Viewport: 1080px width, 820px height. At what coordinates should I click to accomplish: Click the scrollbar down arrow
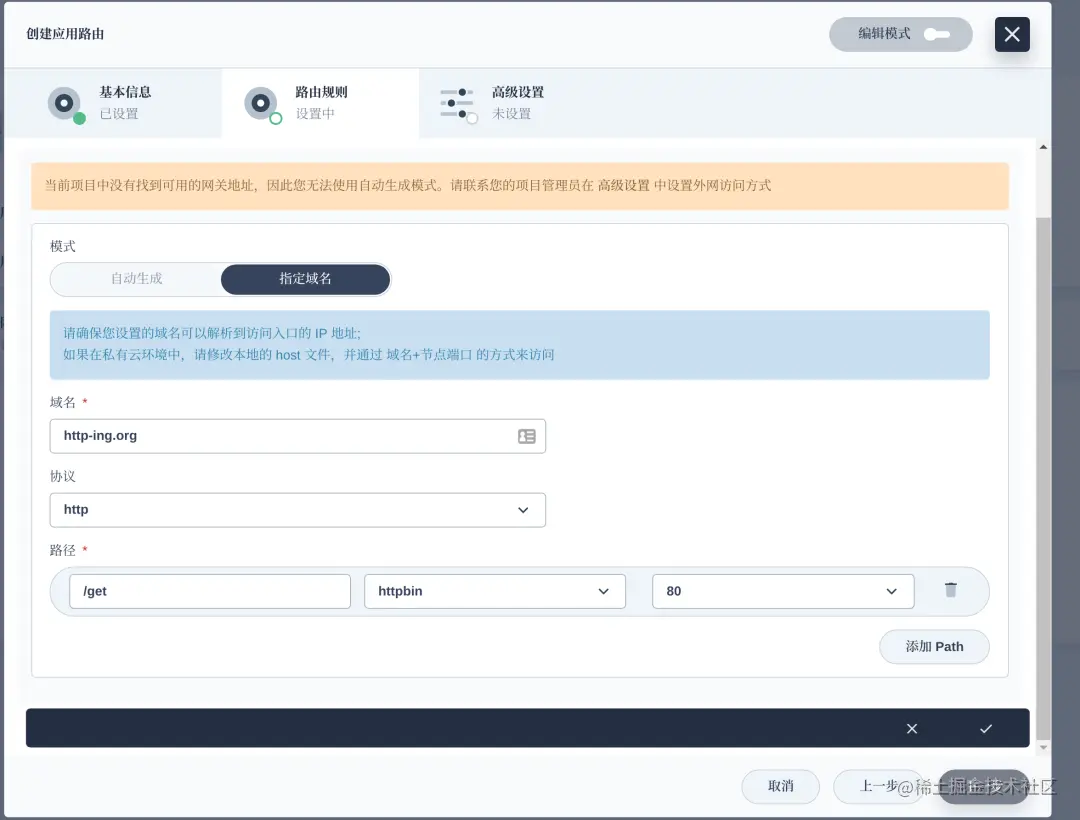click(1043, 747)
